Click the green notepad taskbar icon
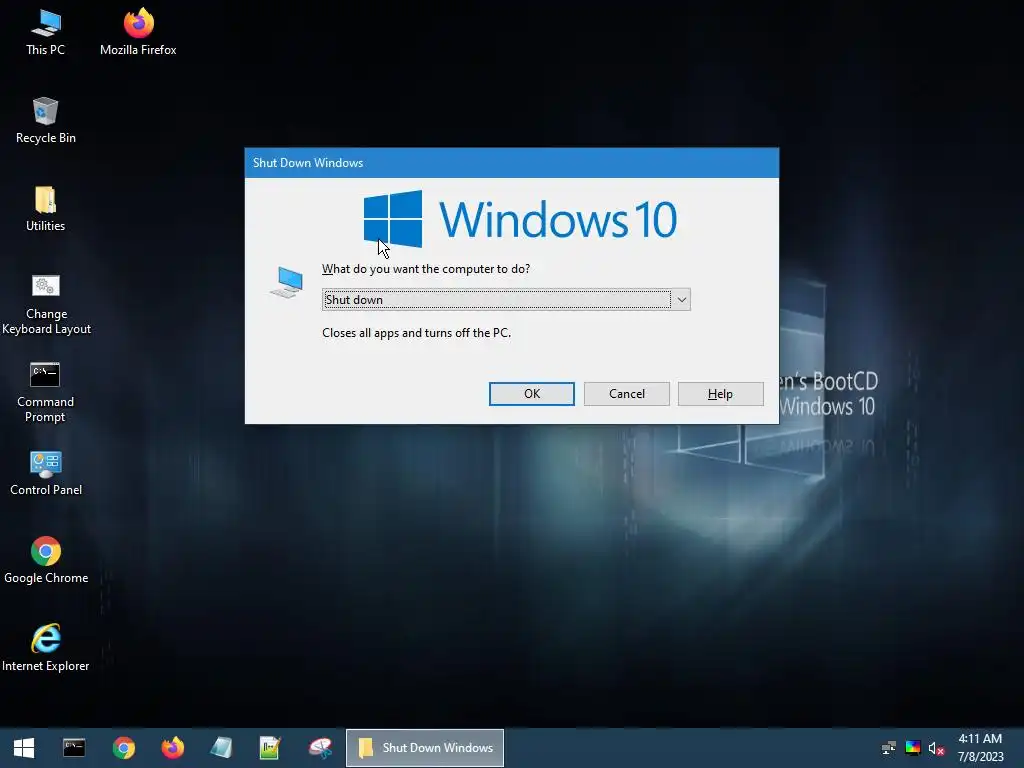 click(270, 748)
